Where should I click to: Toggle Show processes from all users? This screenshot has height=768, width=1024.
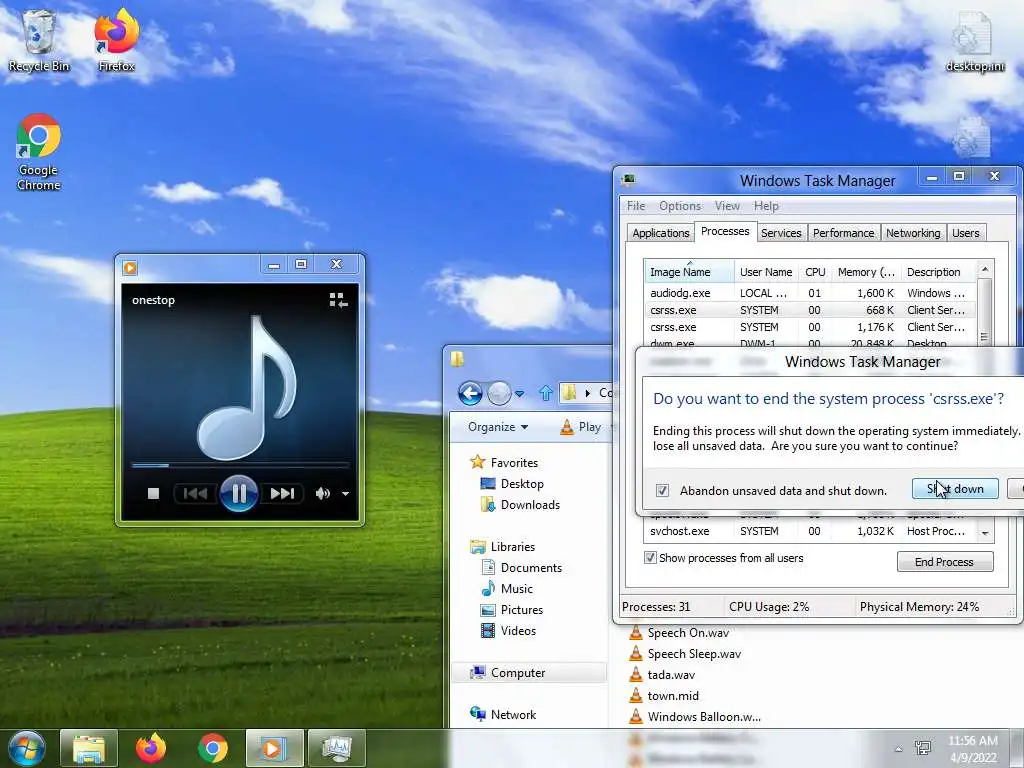click(x=650, y=558)
